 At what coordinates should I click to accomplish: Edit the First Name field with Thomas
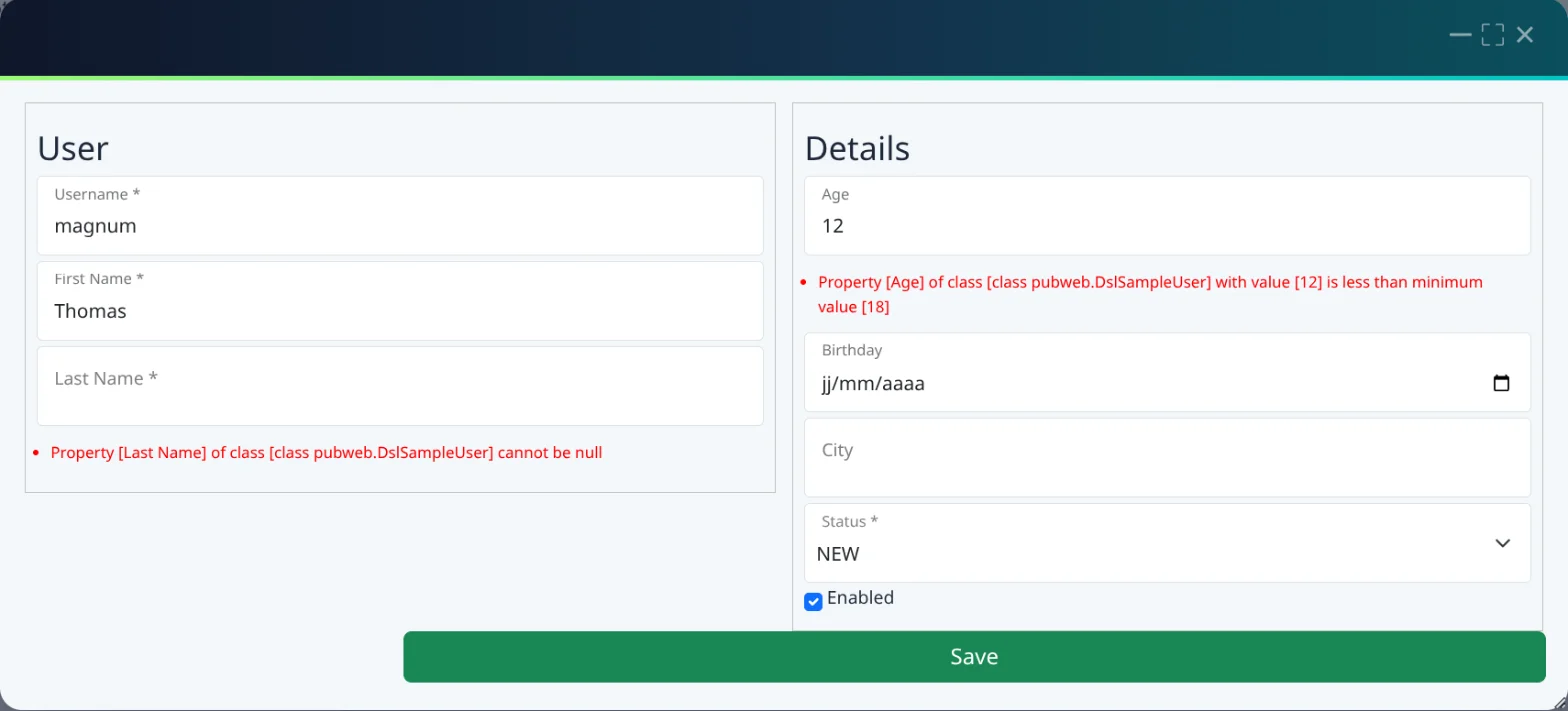(400, 301)
